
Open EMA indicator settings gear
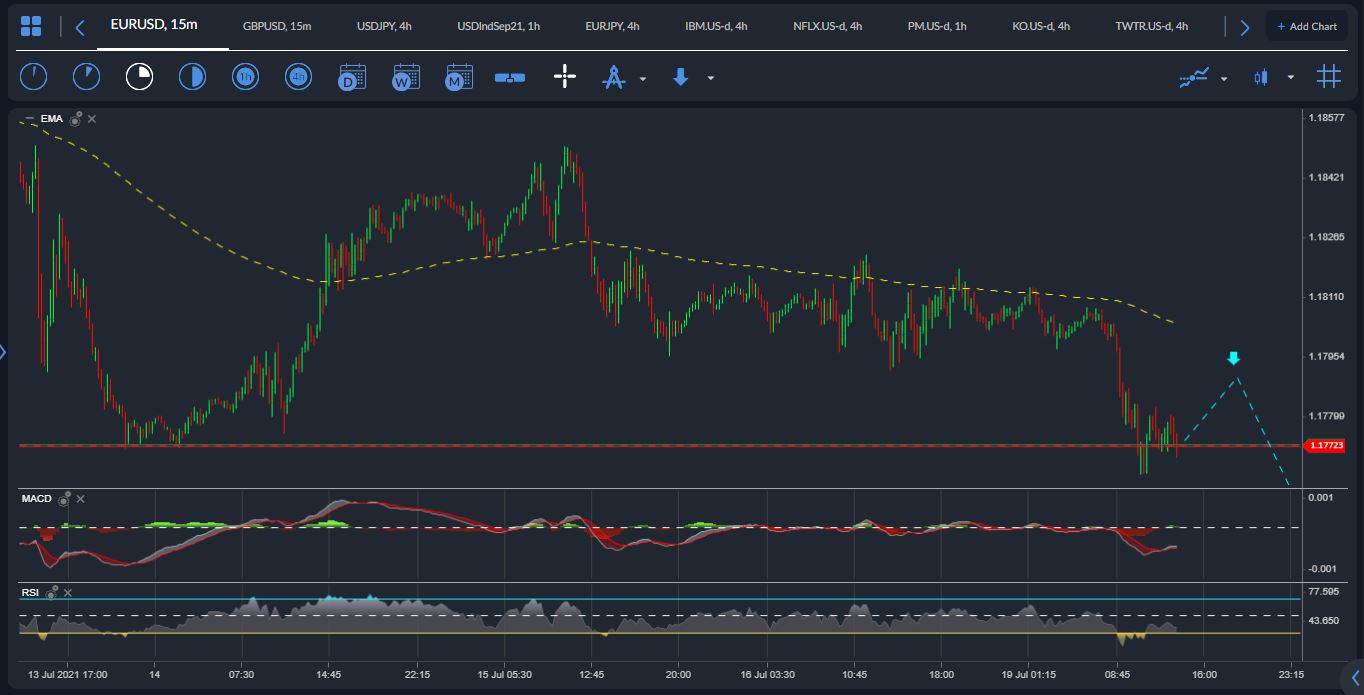click(x=75, y=119)
